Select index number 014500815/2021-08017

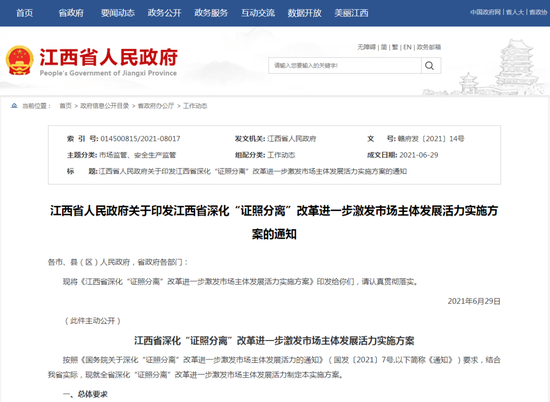140,139
